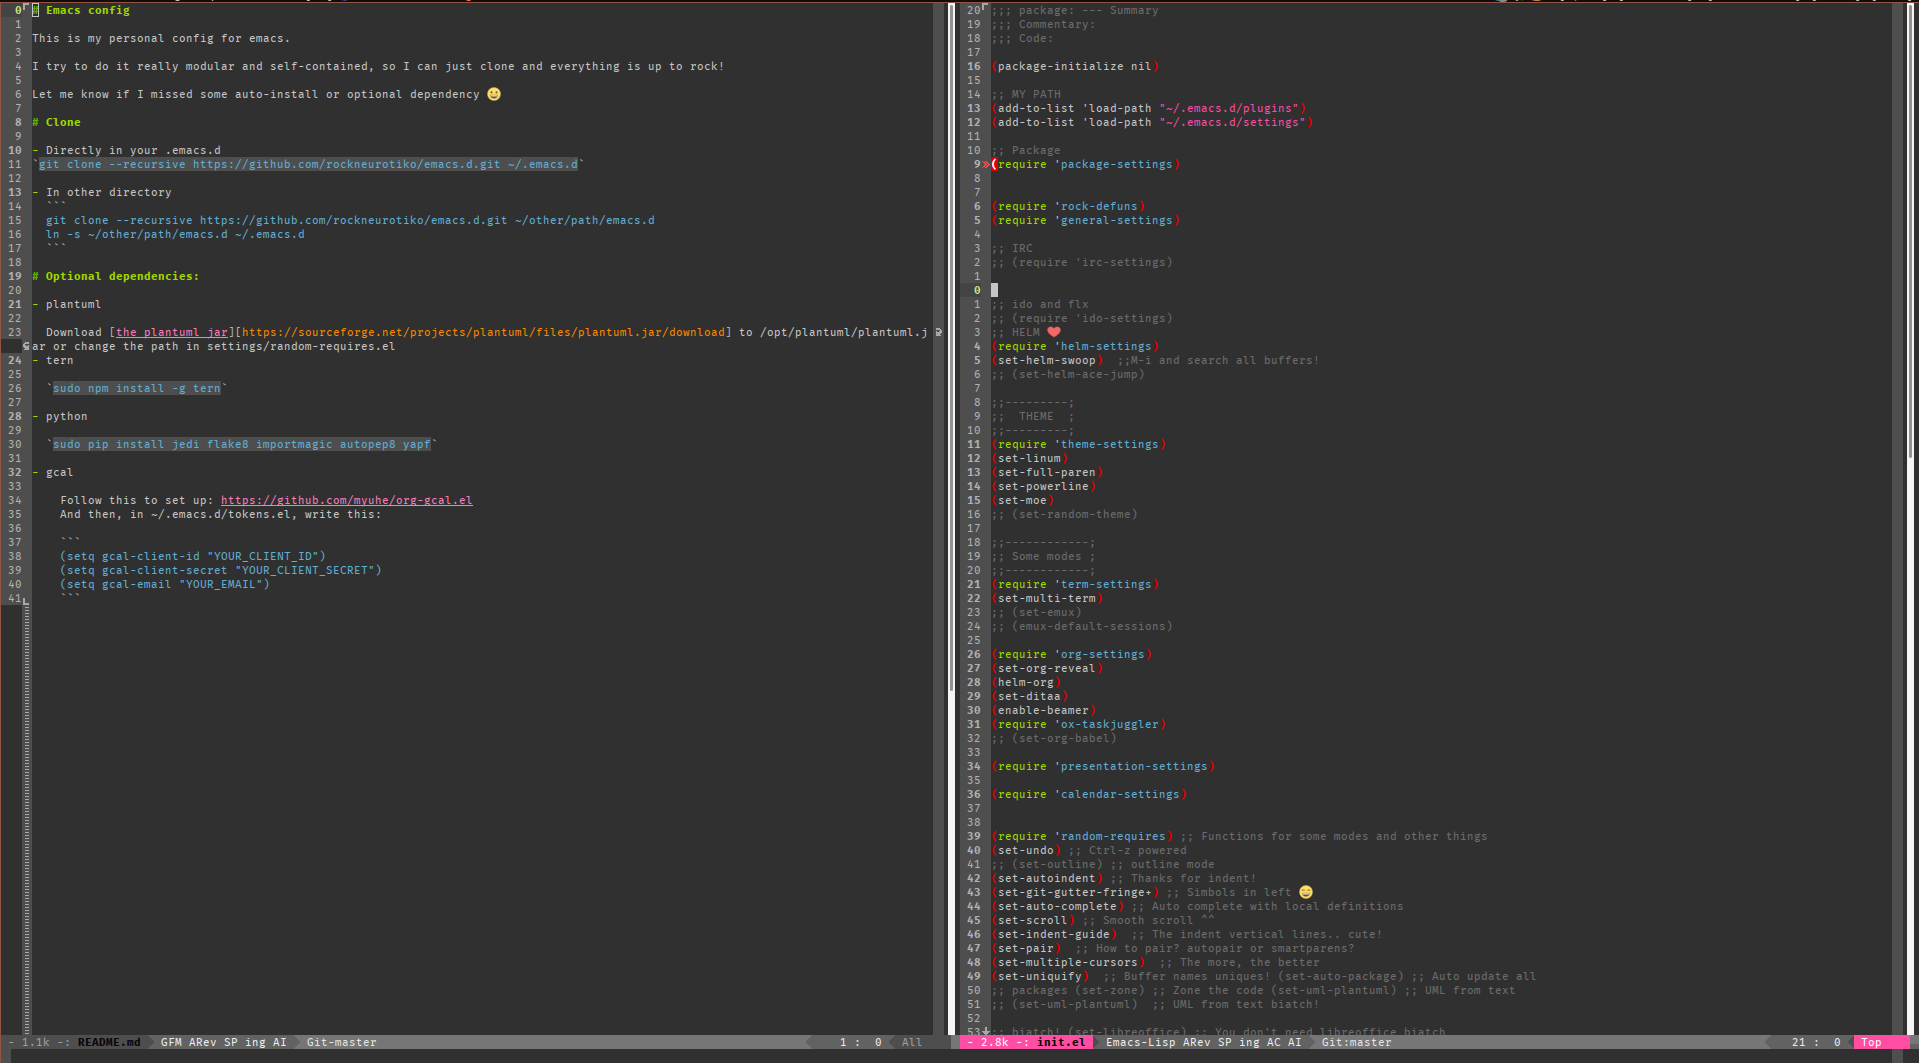1919x1063 pixels.
Task: Click '(package-initialize nil)' in init.el
Action: 1075,66
